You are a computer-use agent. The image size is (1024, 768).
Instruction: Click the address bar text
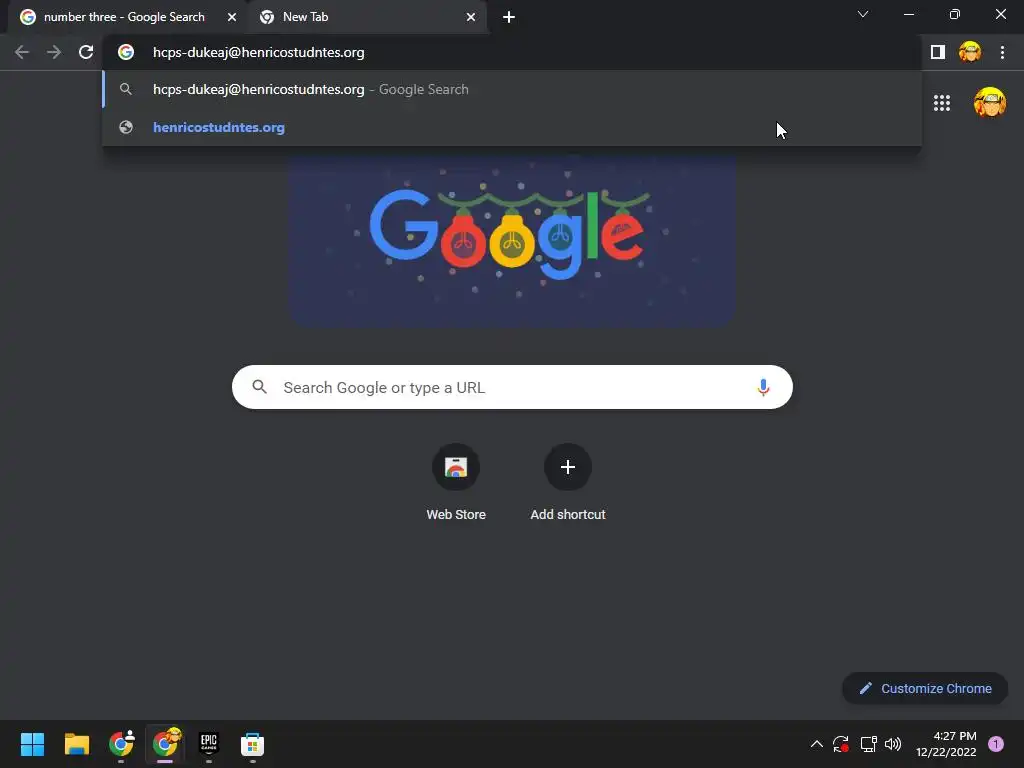click(x=259, y=52)
